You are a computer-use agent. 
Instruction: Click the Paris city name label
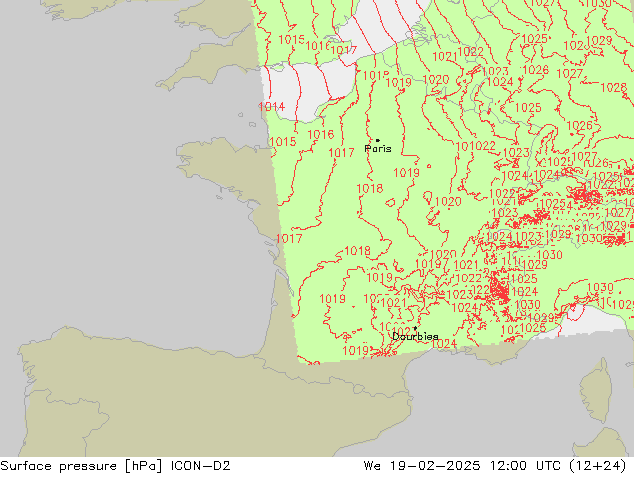click(x=378, y=149)
